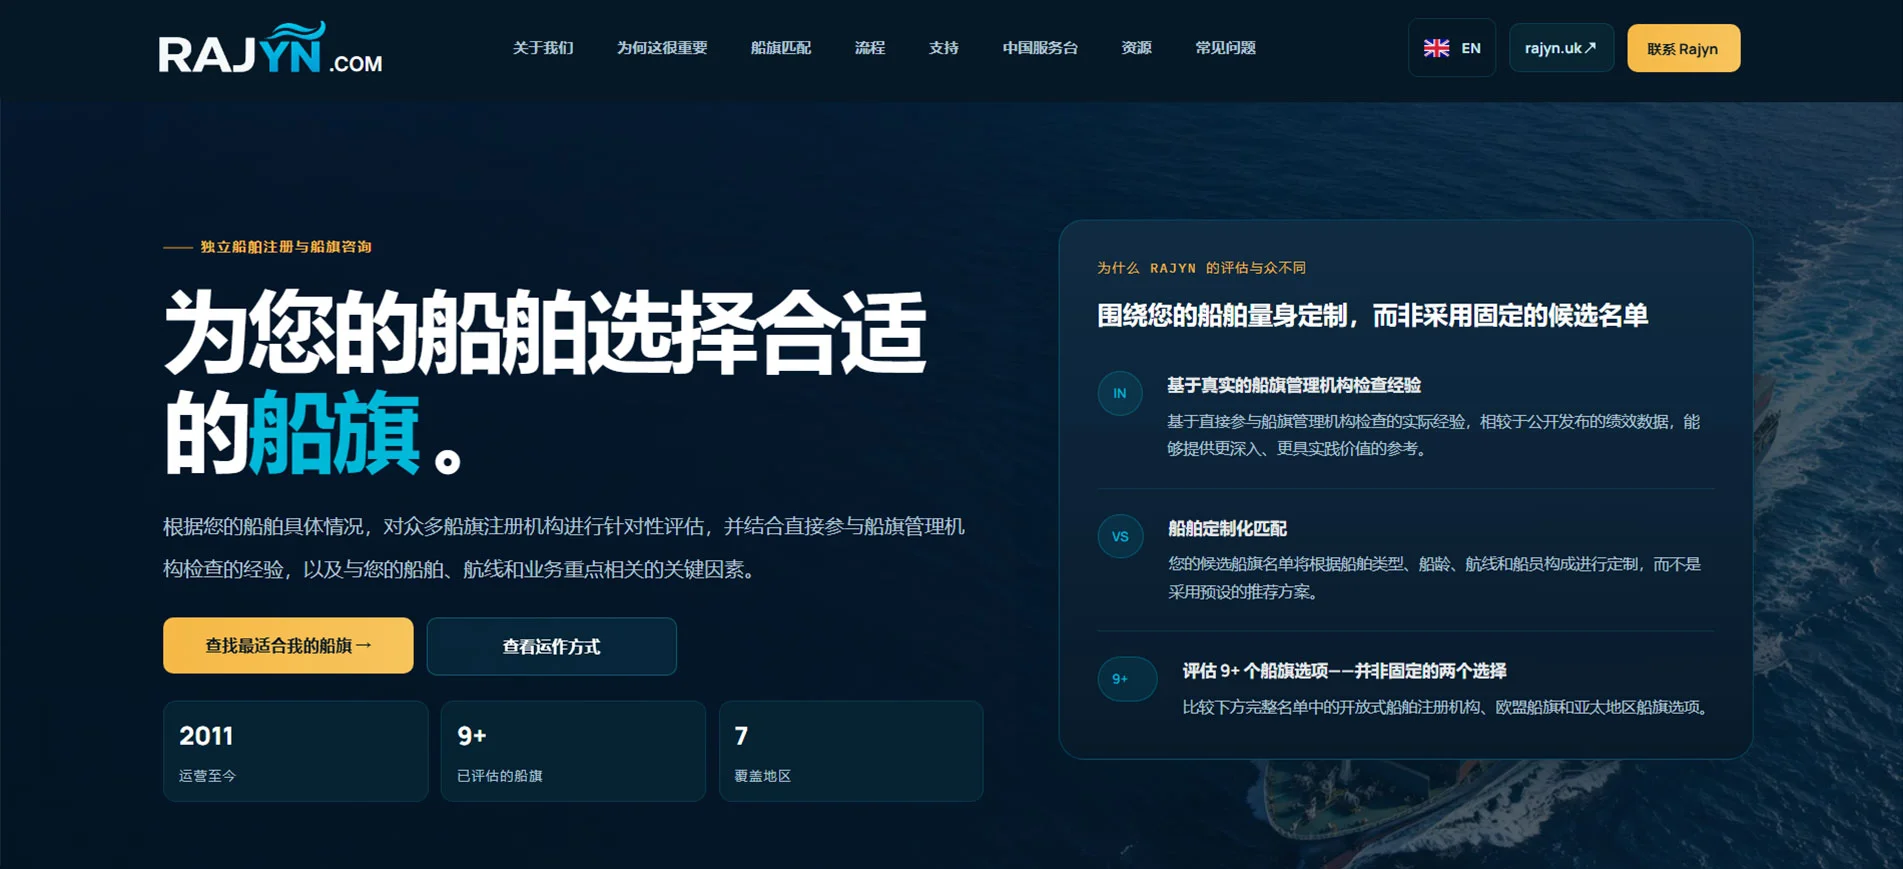Select the 9+ 已评估的船旗 stat card
Viewport: 1903px width, 869px height.
[574, 751]
